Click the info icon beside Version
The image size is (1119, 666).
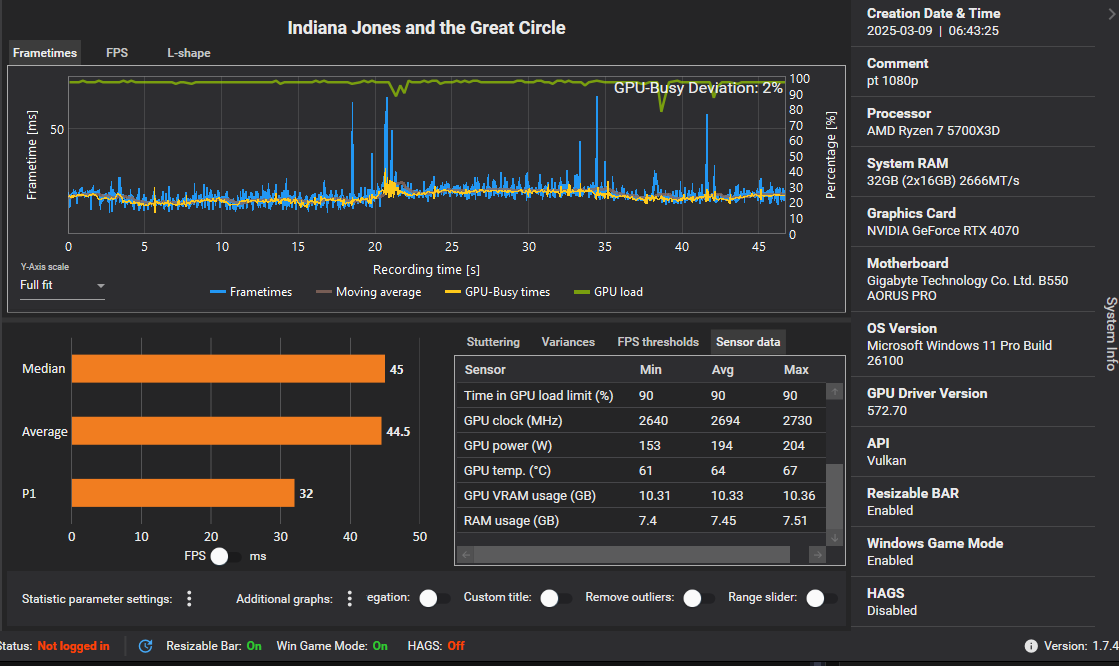coord(1031,646)
